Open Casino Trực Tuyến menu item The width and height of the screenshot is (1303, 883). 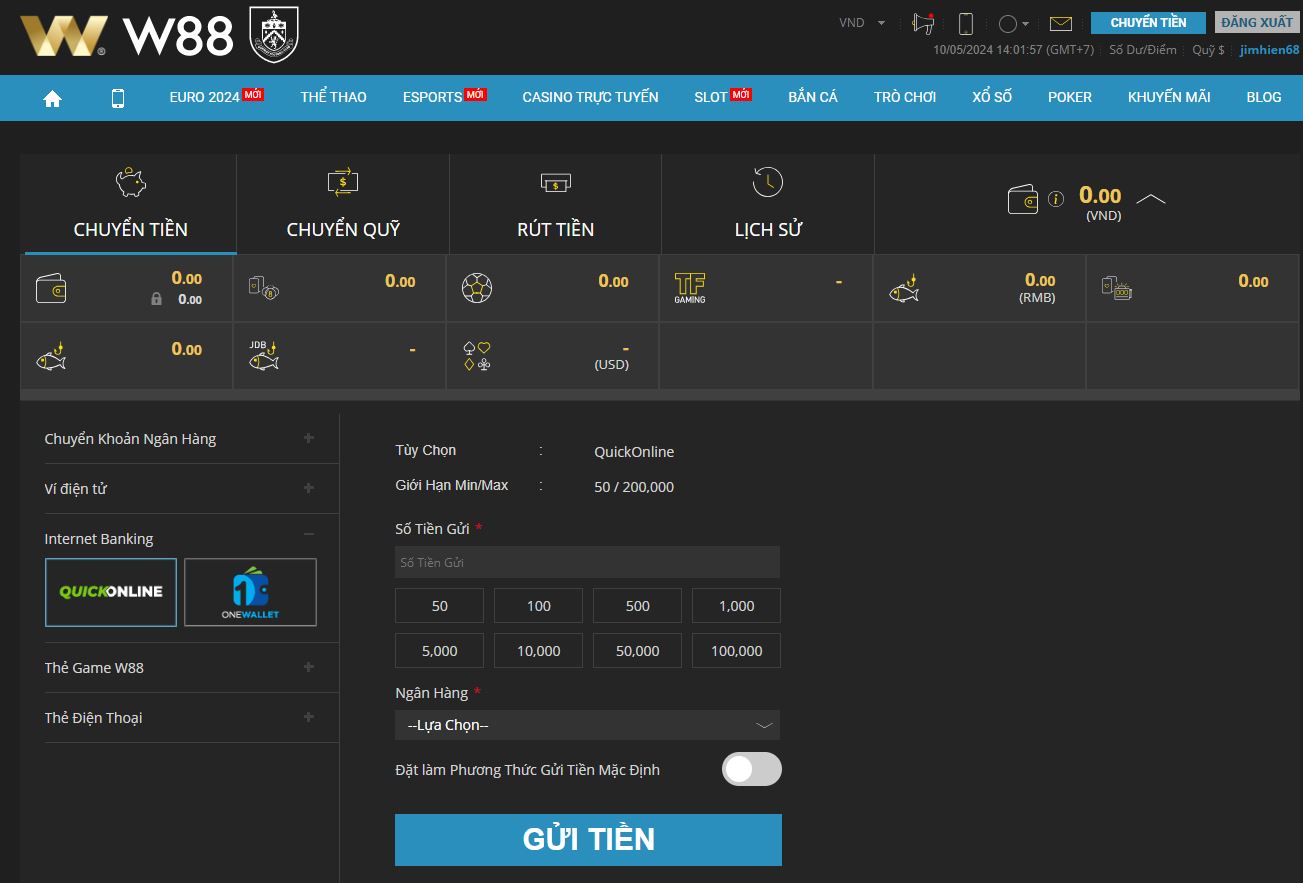tap(590, 97)
